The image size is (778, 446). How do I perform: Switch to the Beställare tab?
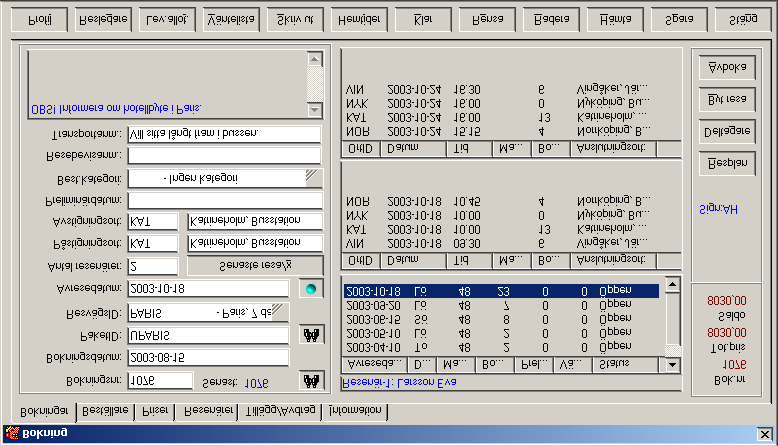pos(105,411)
